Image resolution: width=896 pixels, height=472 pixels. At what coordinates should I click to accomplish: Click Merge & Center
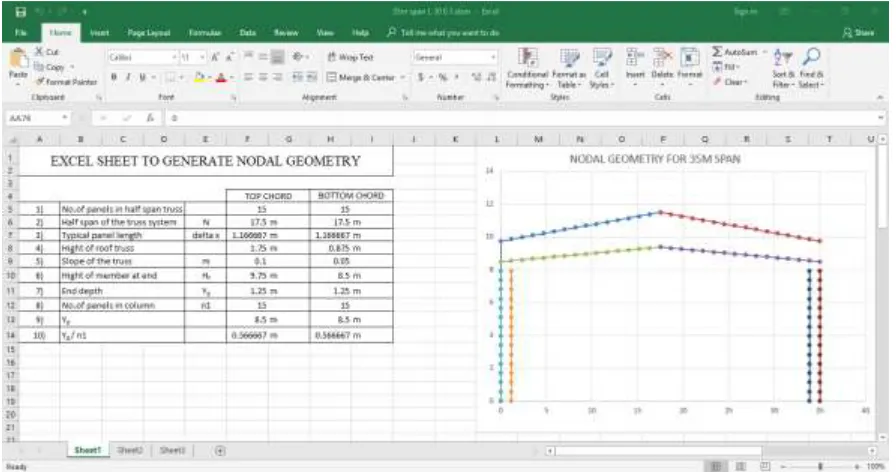tap(362, 77)
